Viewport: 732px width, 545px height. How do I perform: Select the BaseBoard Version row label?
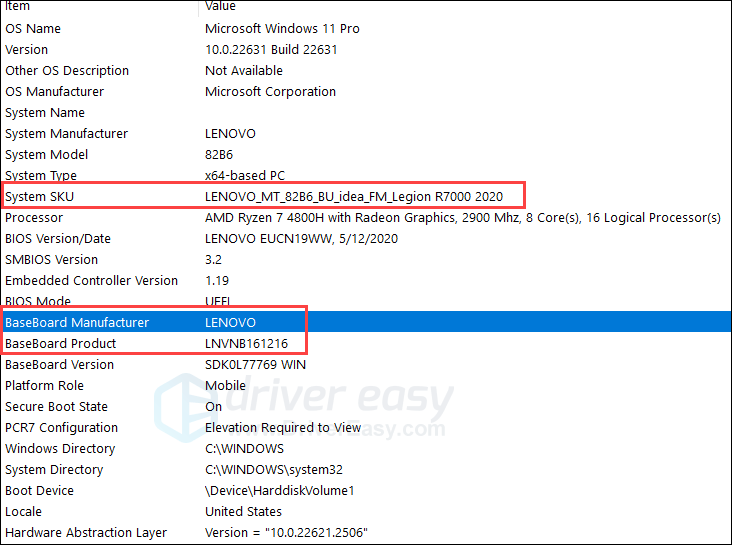click(x=59, y=365)
